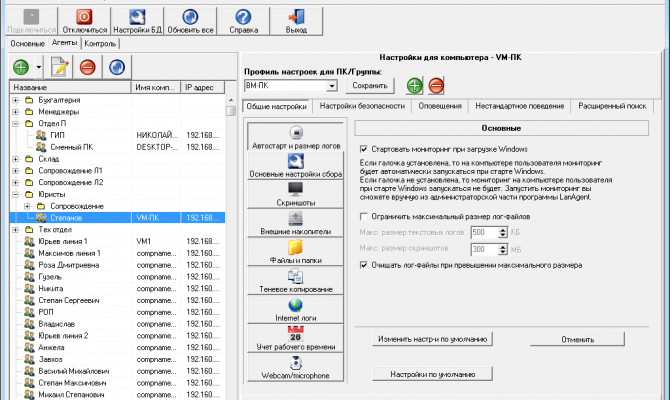Click Макс. размер текстовых логов field
Screen dimensions: 670x400
tap(485, 233)
